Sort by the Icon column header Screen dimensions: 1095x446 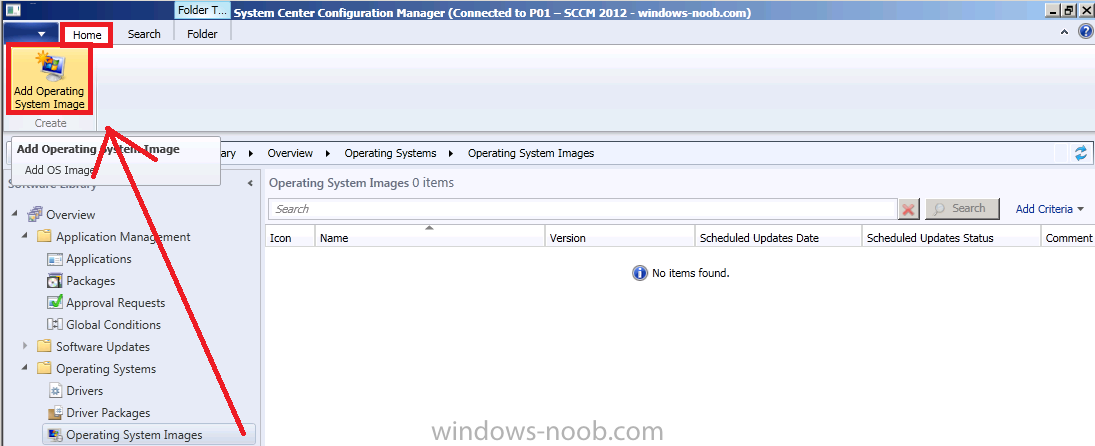click(x=290, y=237)
